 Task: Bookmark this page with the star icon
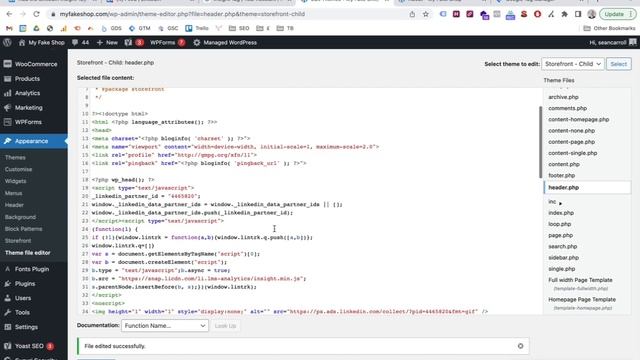[426, 14]
